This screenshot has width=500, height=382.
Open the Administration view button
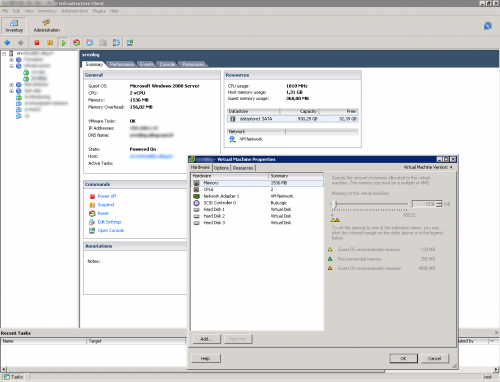[46, 26]
